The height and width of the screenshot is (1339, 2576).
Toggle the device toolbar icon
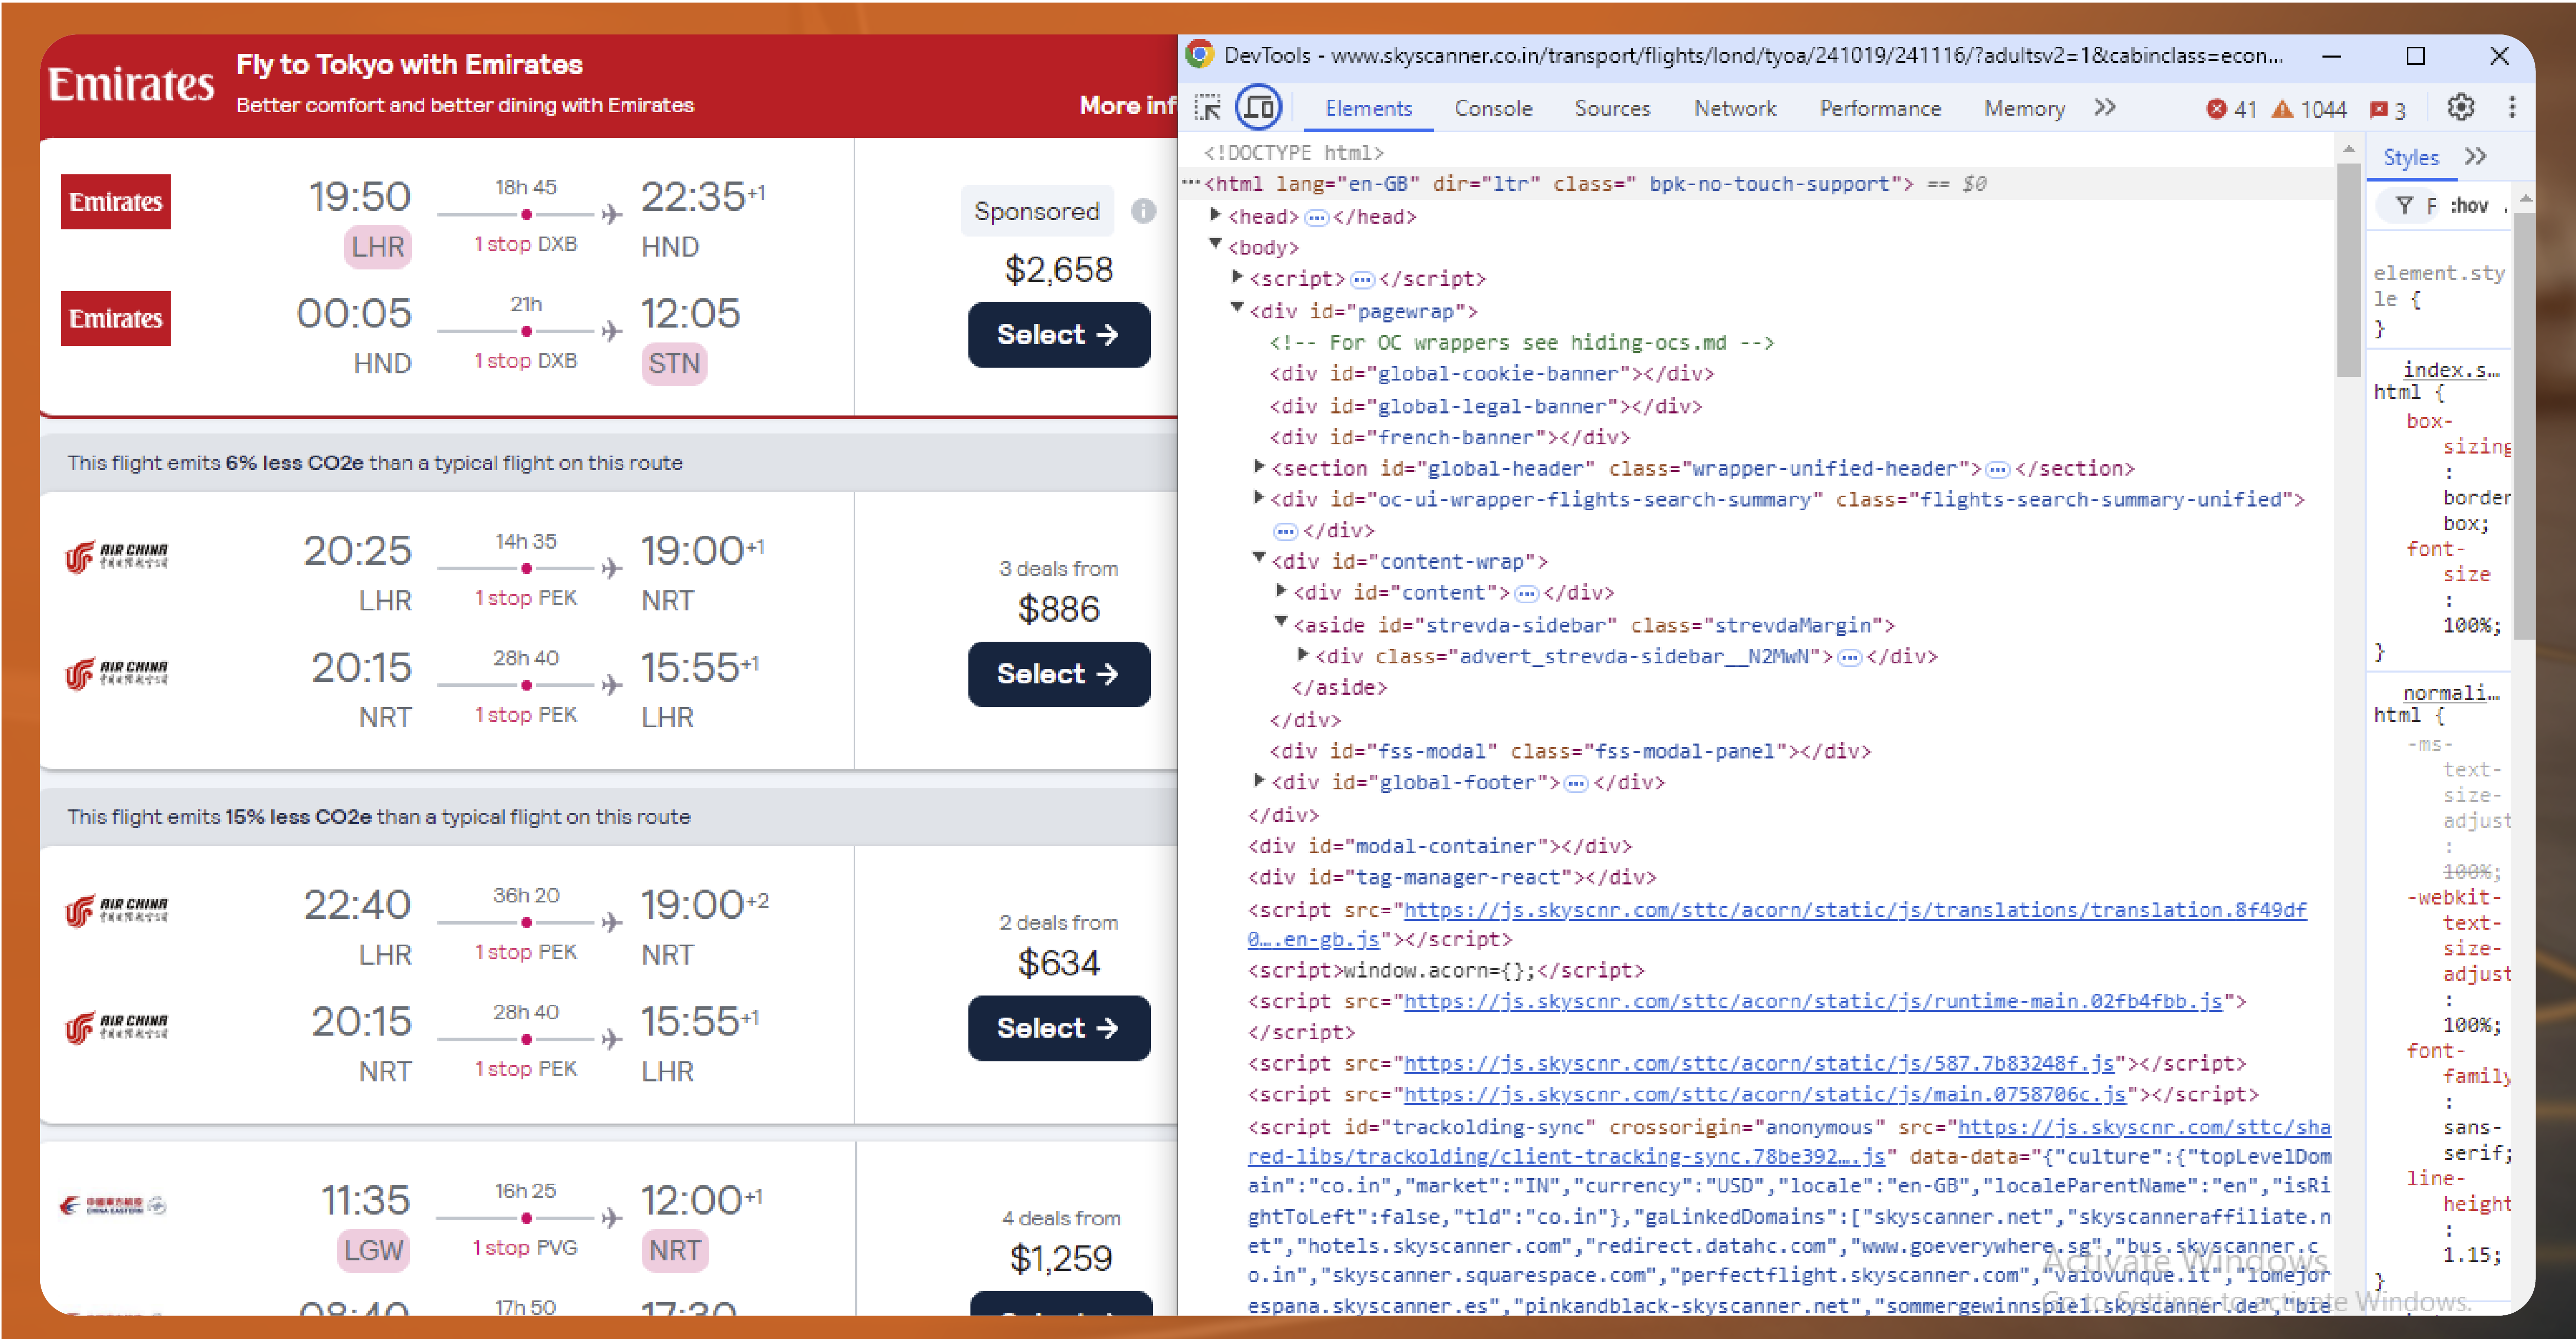[x=1259, y=108]
